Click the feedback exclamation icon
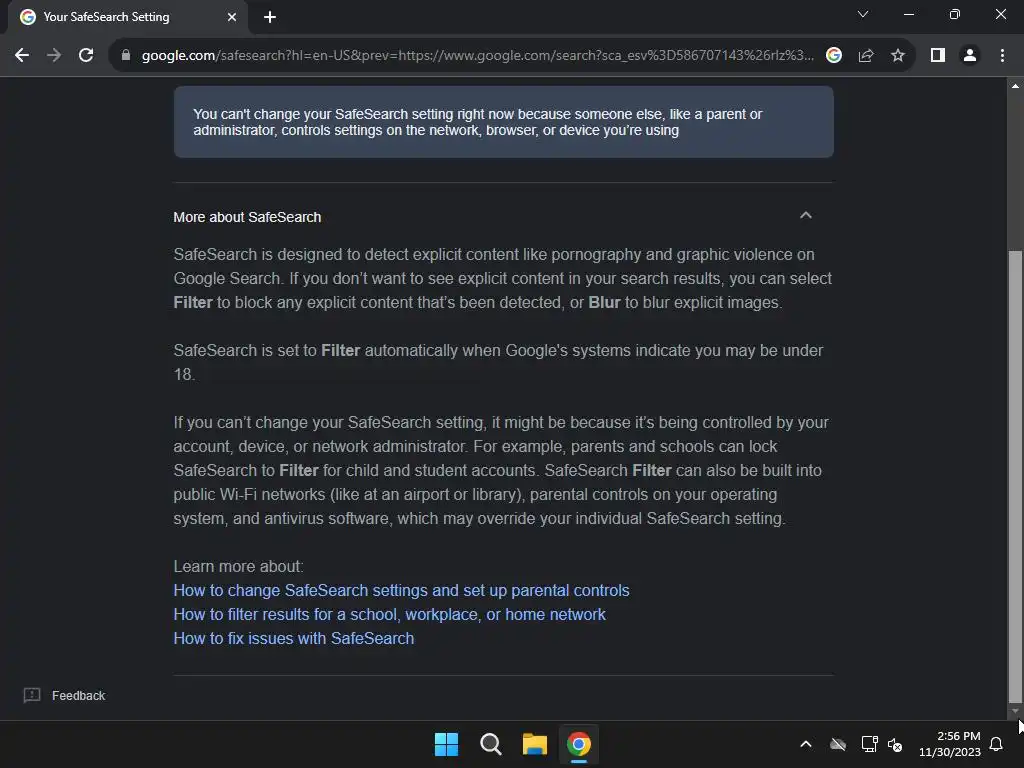The width and height of the screenshot is (1024, 768). [x=32, y=696]
